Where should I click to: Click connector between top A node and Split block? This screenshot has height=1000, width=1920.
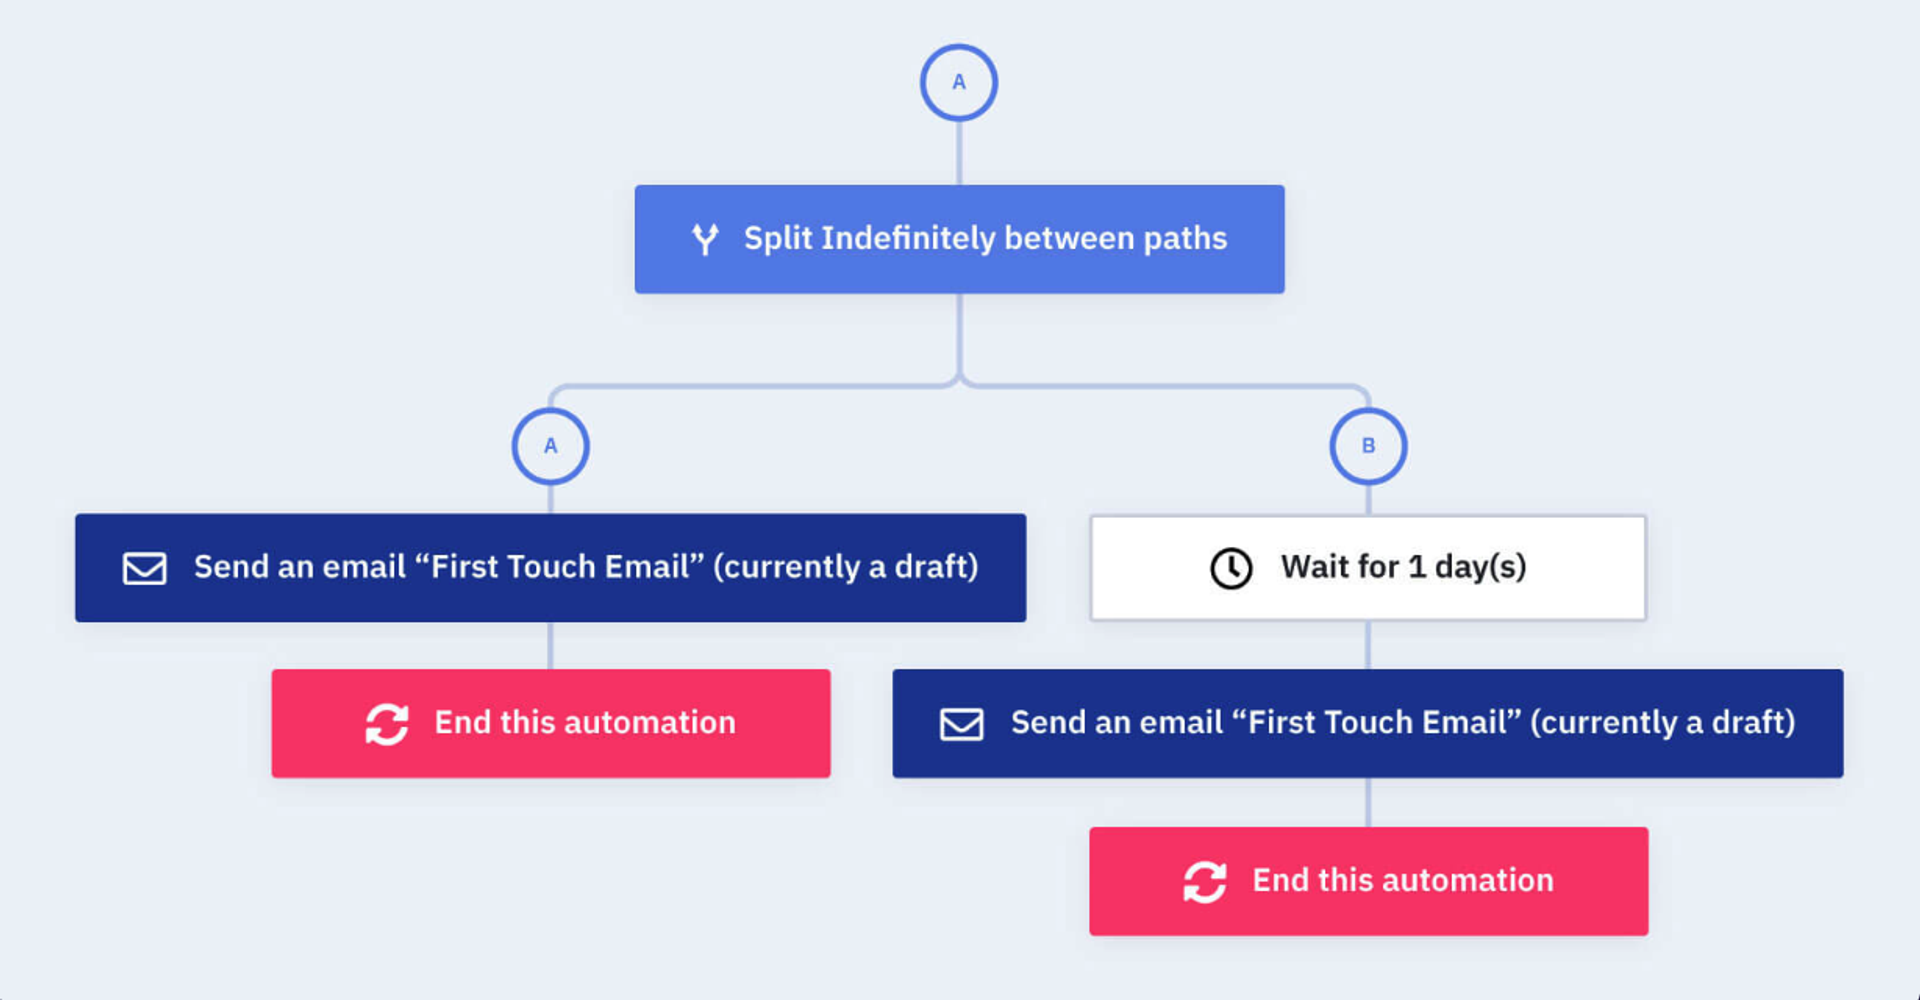(x=959, y=153)
